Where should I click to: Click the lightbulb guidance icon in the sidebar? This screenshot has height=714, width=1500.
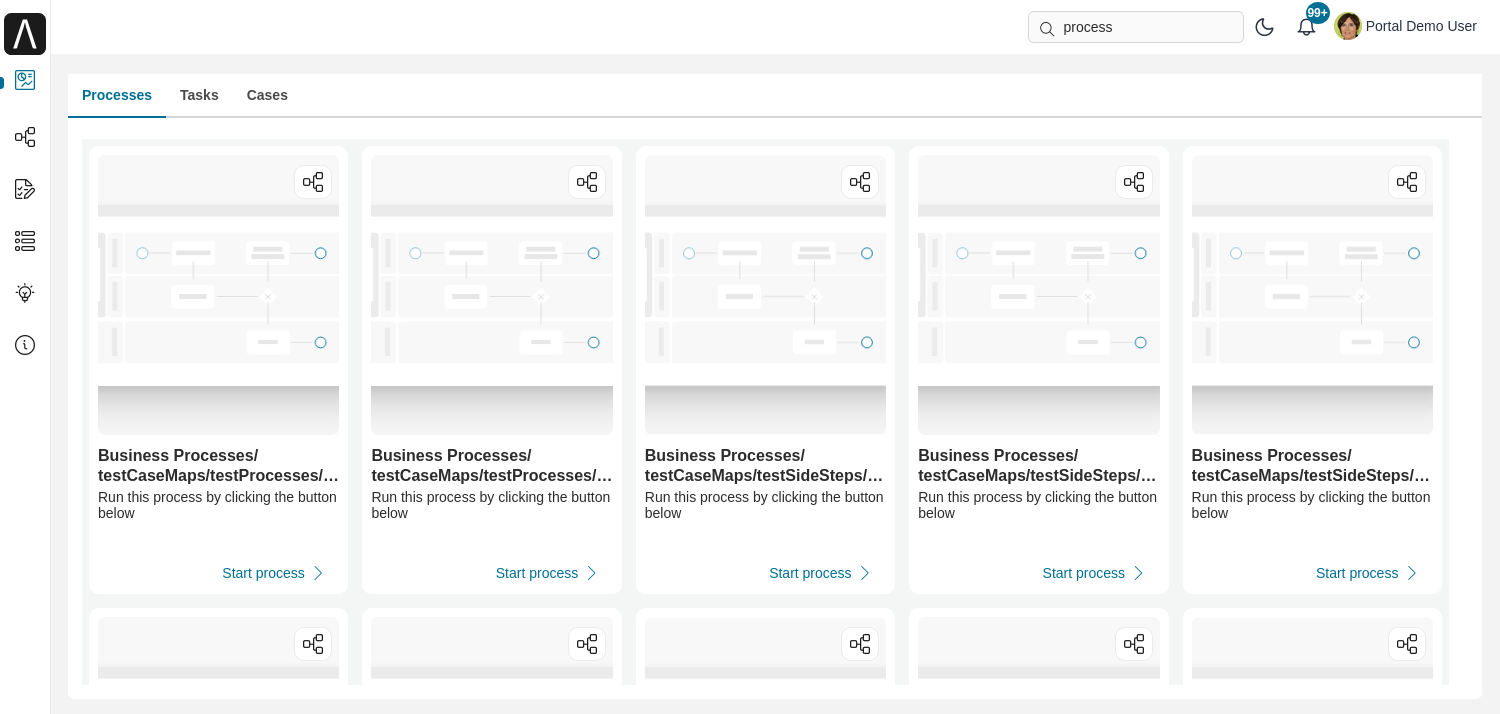tap(25, 293)
